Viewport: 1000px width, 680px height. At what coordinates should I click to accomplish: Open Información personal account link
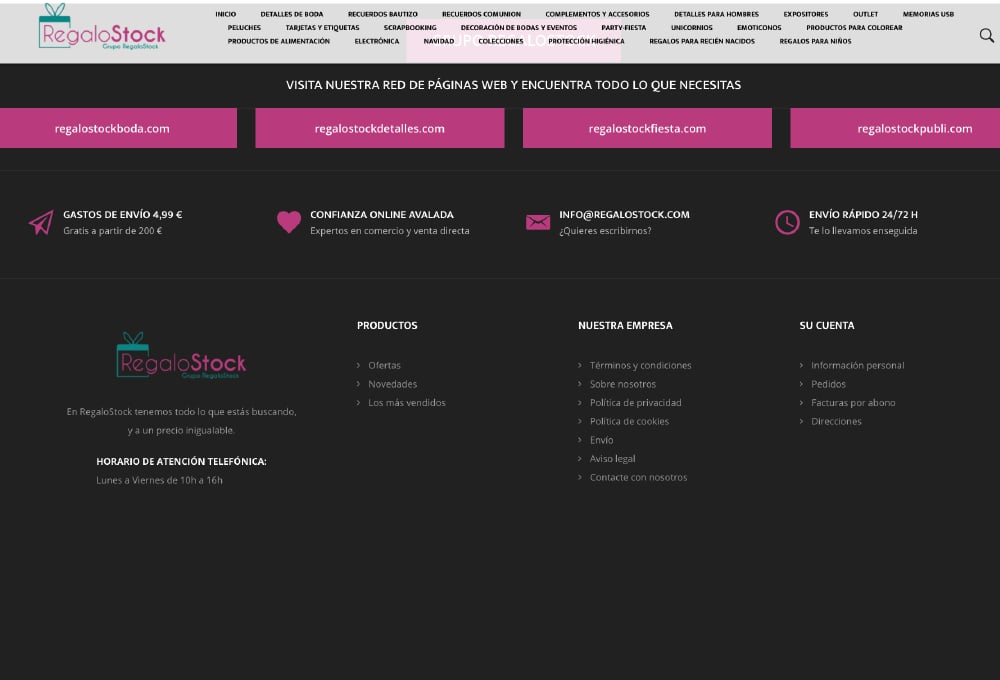[x=857, y=365]
